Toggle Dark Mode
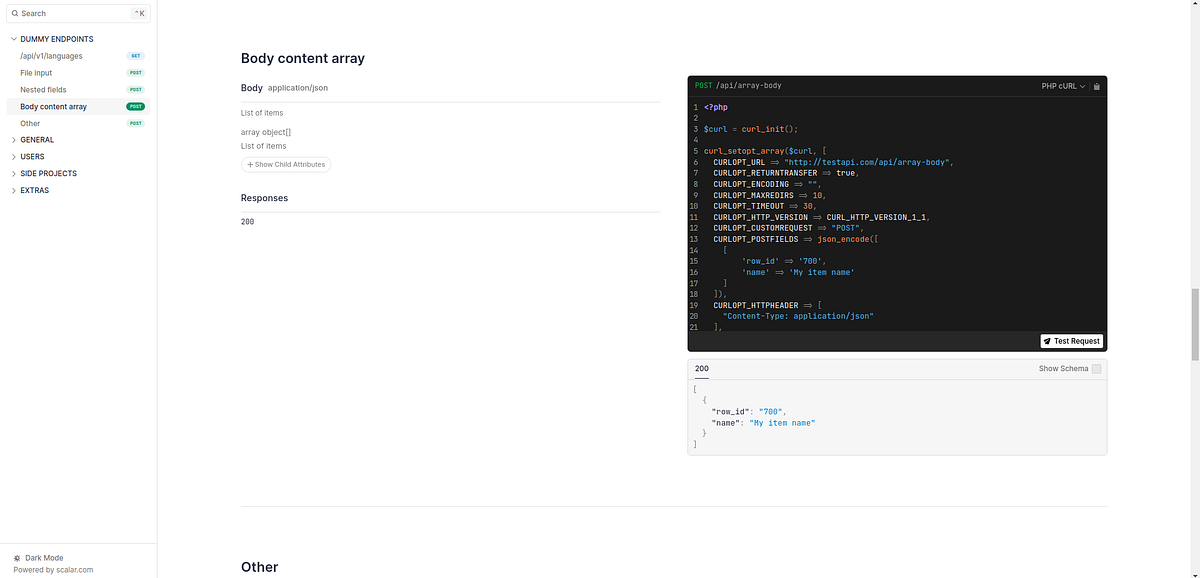The height and width of the screenshot is (578, 1200). pos(38,558)
